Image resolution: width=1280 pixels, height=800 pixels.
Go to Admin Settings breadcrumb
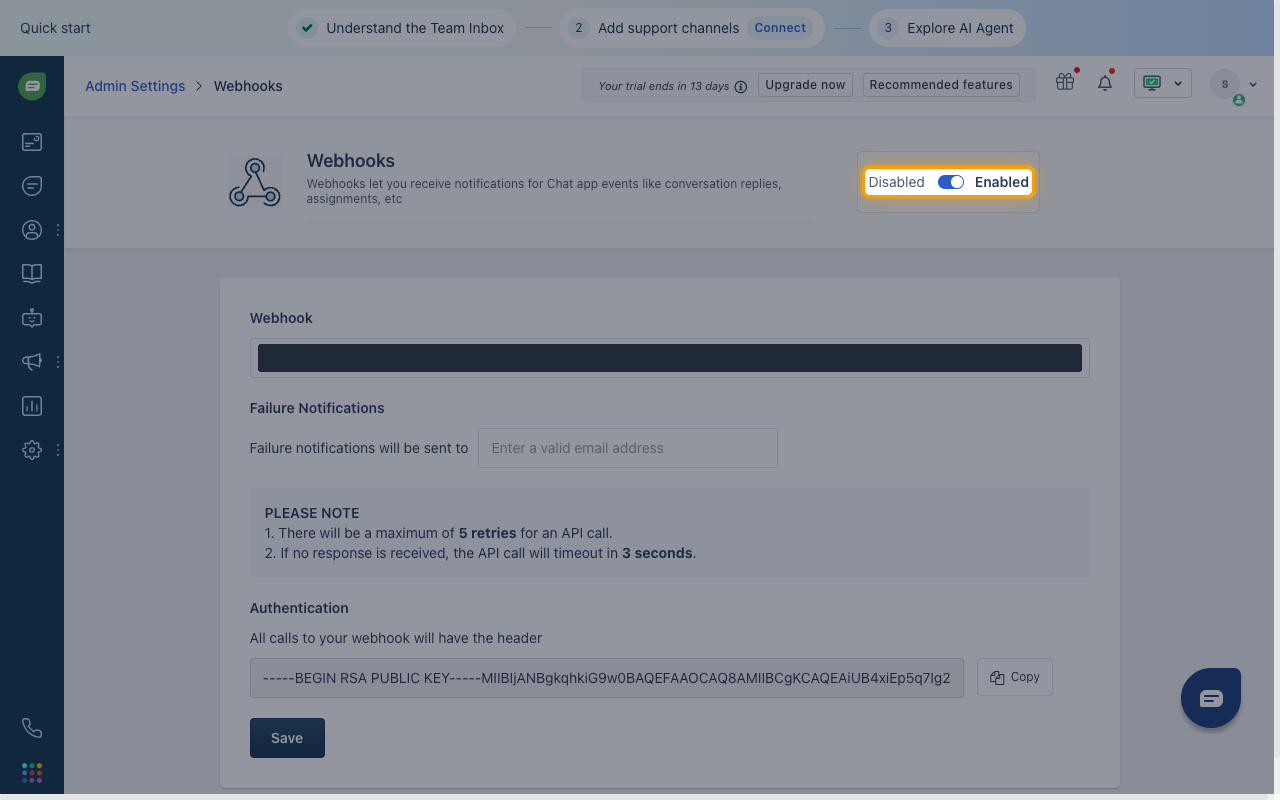[x=135, y=86]
